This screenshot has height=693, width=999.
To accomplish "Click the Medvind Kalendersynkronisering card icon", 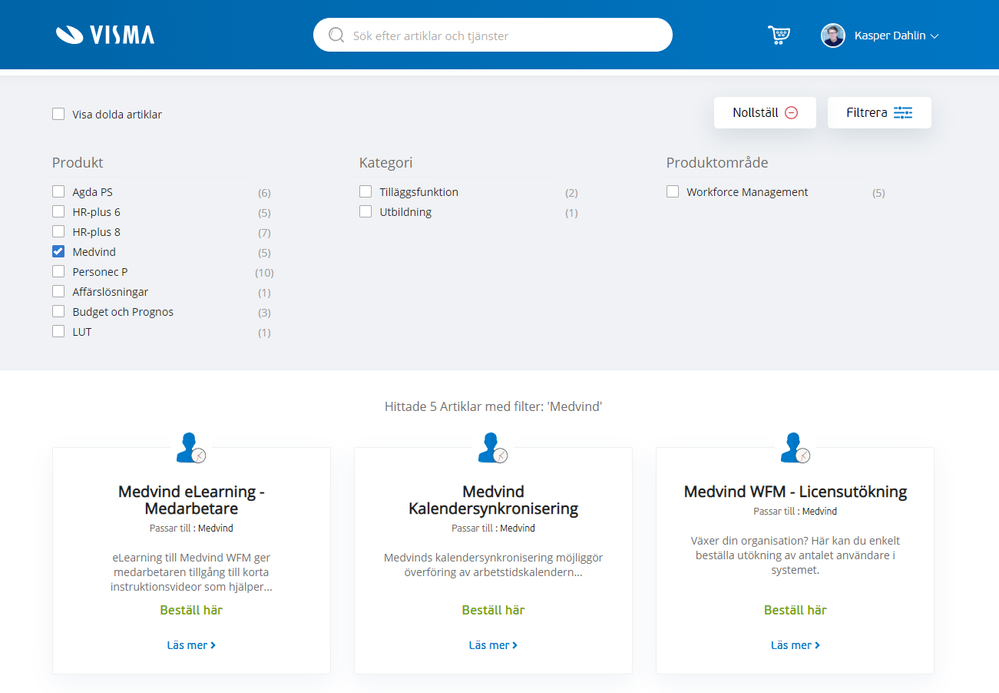I will click(x=493, y=448).
